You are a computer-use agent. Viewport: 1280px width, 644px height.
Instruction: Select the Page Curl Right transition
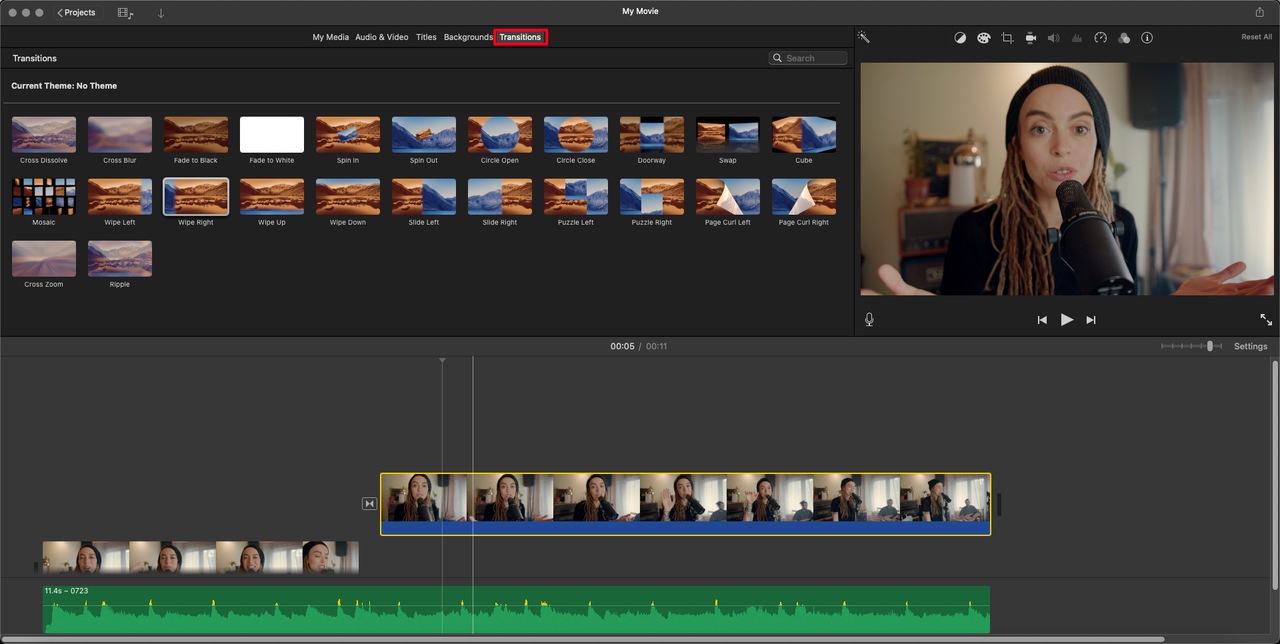[x=804, y=197]
